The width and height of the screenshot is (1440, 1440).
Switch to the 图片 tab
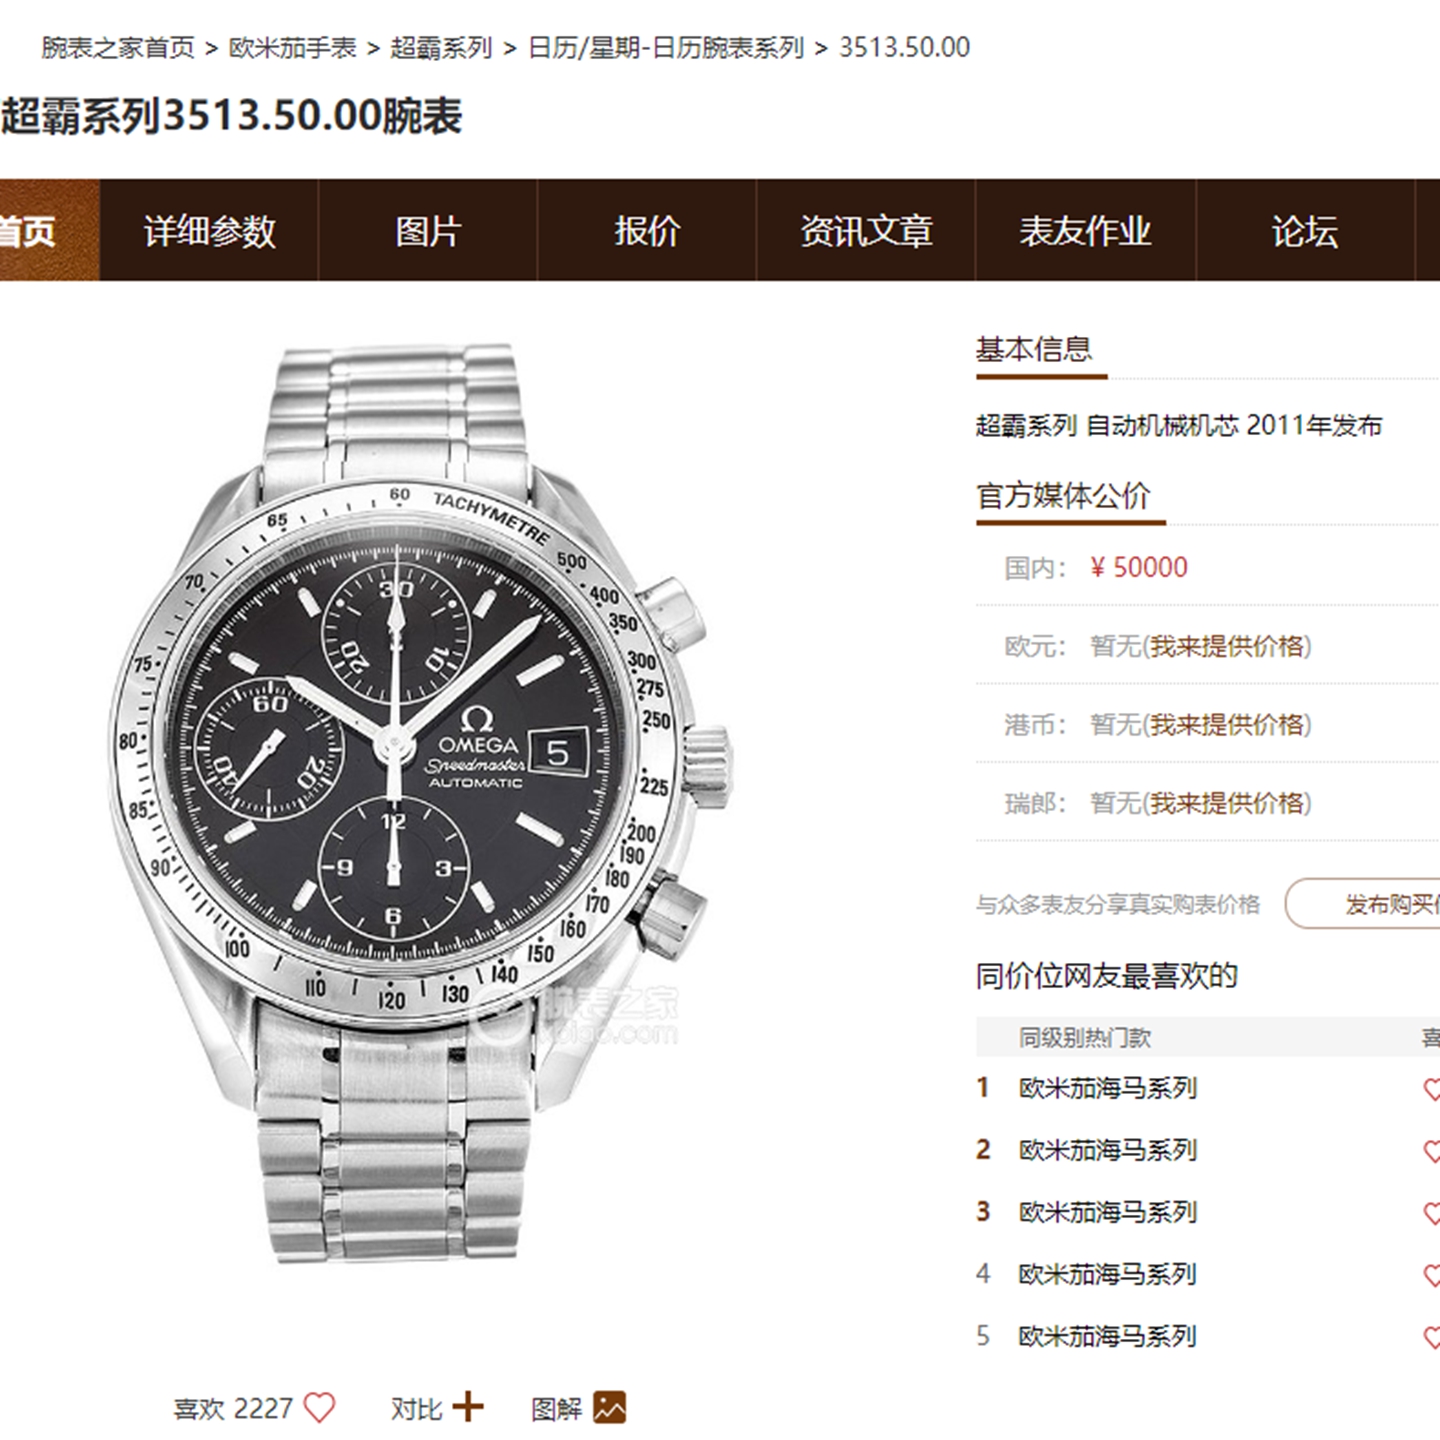pyautogui.click(x=428, y=231)
